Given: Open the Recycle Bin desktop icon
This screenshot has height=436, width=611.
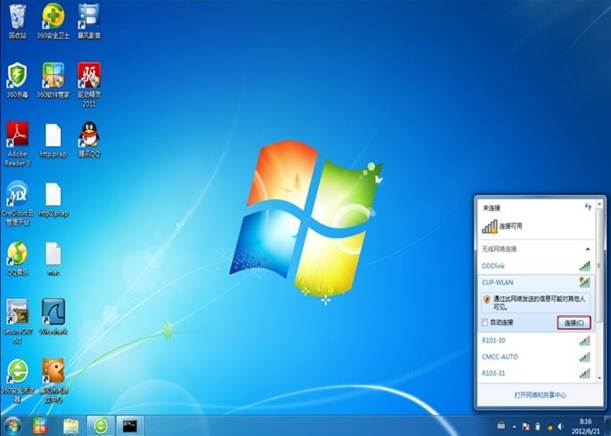Looking at the screenshot, I should pos(17,17).
